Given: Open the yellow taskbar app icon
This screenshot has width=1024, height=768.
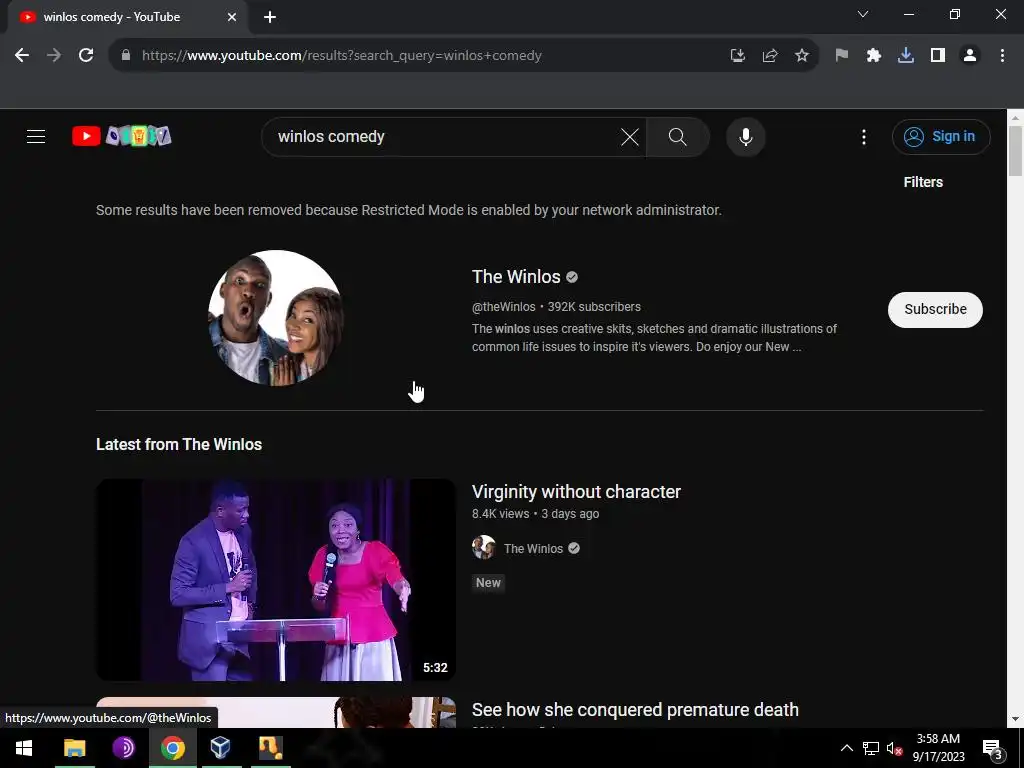Looking at the screenshot, I should (x=270, y=748).
